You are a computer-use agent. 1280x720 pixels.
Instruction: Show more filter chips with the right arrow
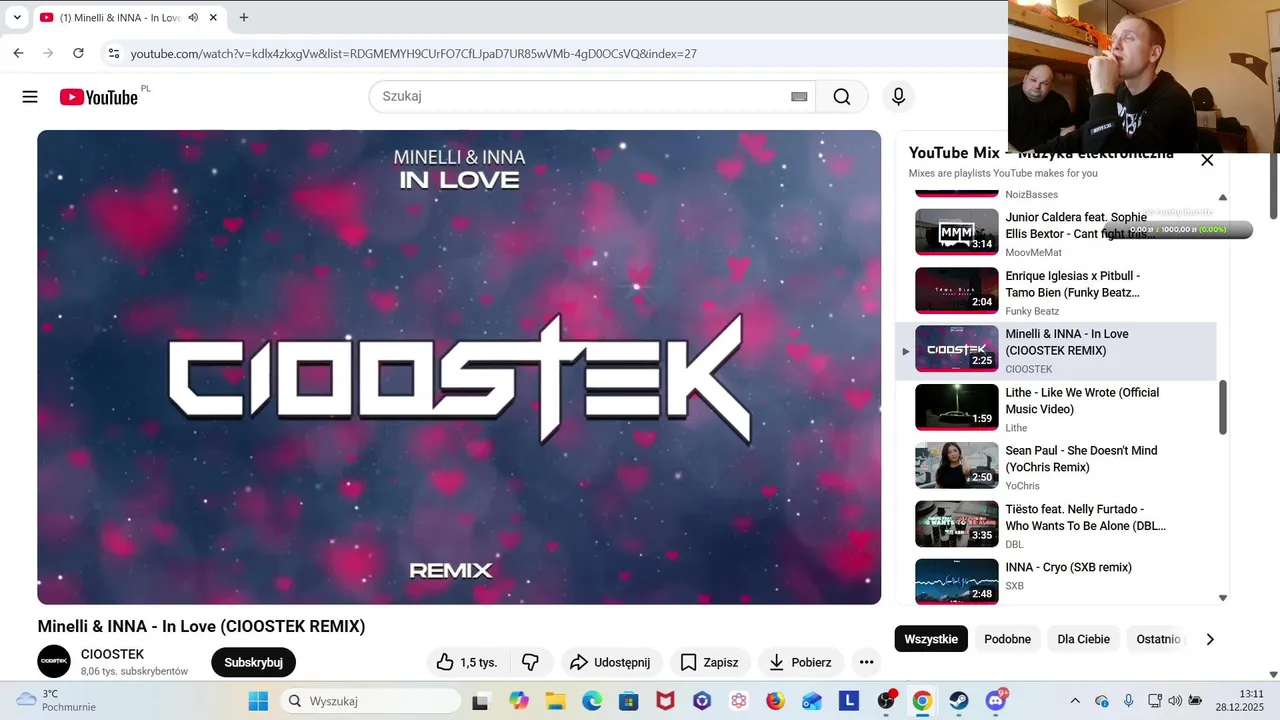(x=1210, y=639)
